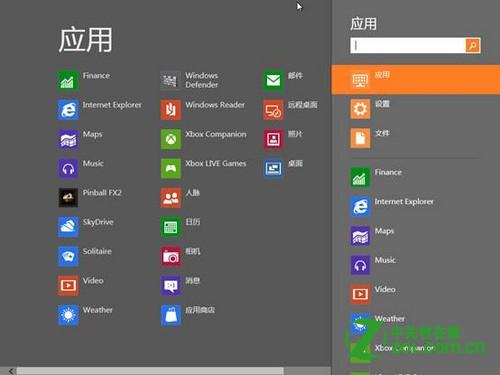
Task: Click the Solitaire label text
Action: (x=97, y=251)
